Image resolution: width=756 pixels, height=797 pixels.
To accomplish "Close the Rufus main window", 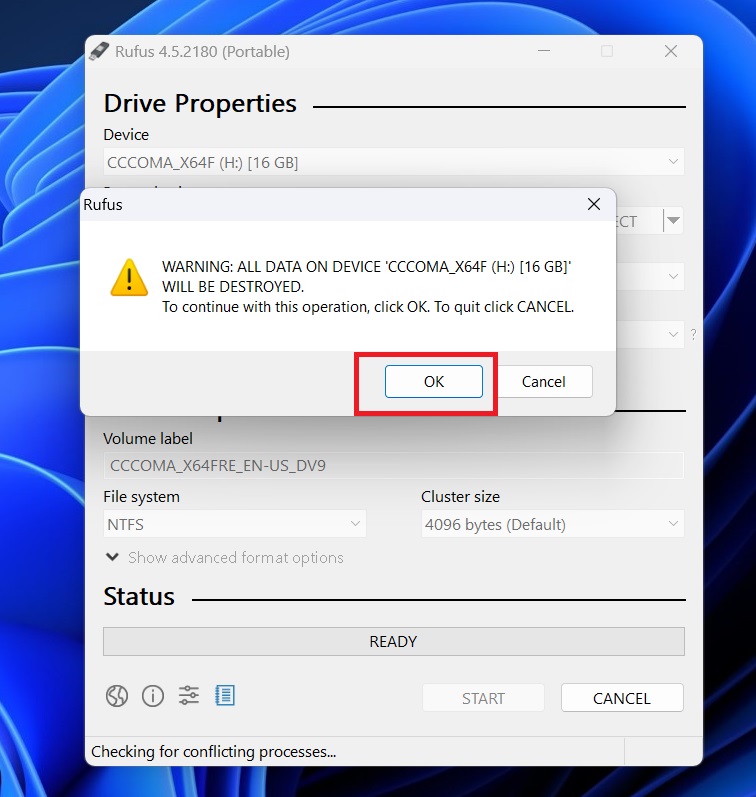I will (671, 51).
